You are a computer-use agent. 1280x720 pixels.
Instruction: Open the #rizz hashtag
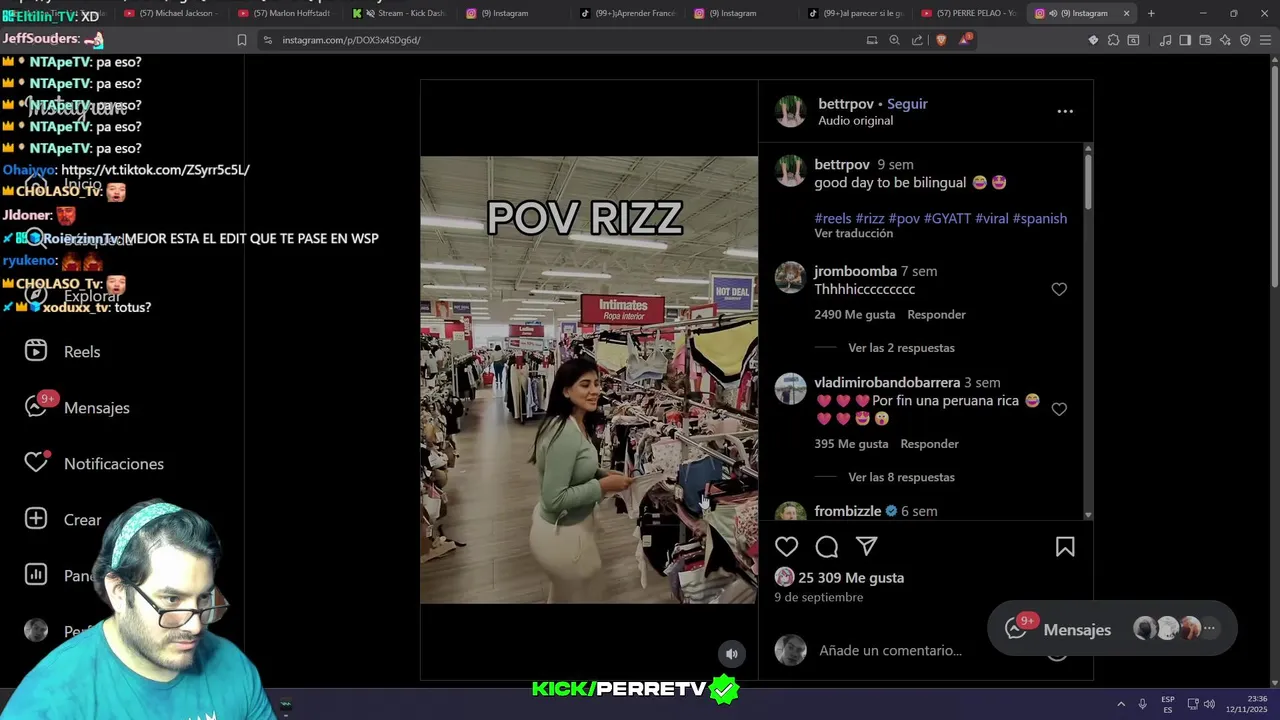pyautogui.click(x=870, y=218)
